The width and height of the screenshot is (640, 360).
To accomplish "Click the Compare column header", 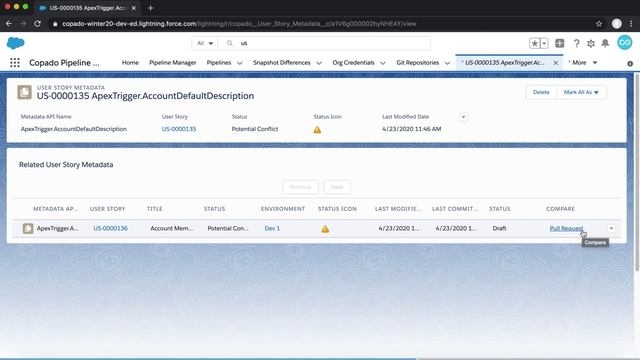I will coord(560,209).
